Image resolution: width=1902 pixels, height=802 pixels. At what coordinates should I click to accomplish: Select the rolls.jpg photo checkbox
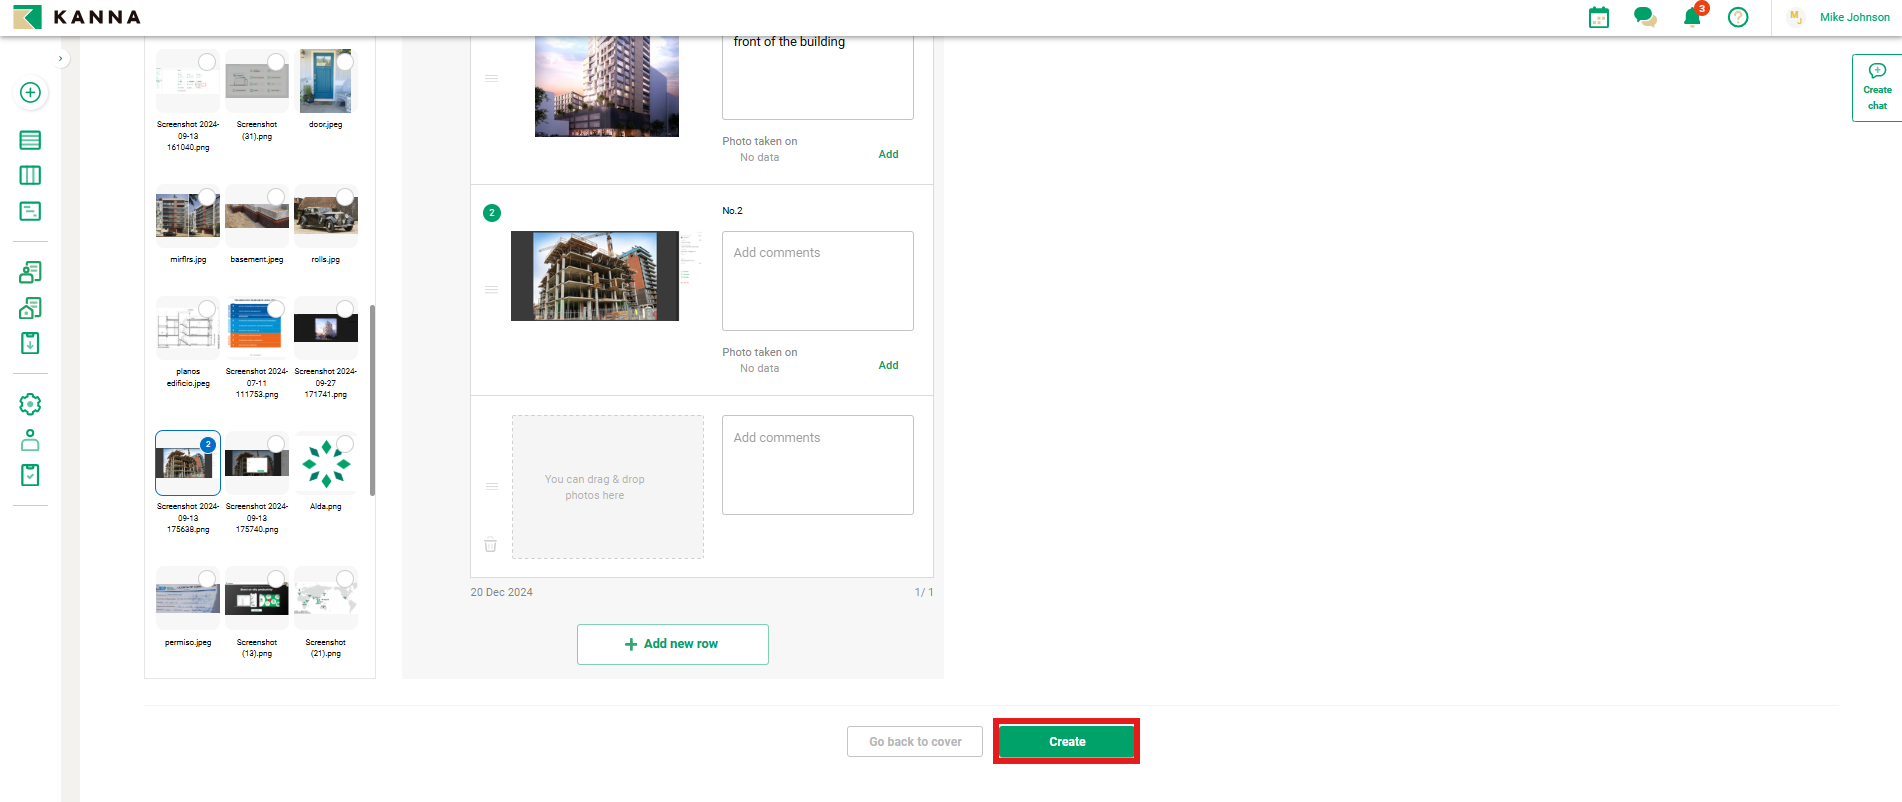pos(345,197)
